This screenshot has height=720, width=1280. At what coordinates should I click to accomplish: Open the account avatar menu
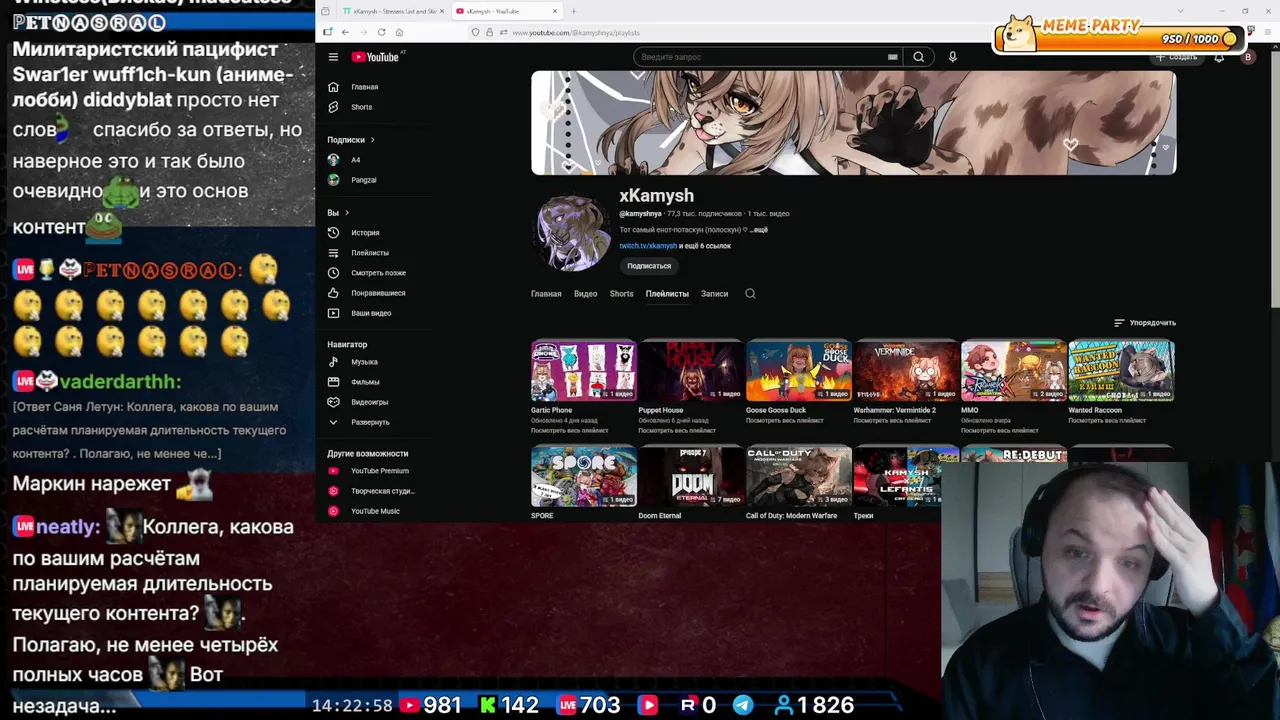(x=1247, y=57)
